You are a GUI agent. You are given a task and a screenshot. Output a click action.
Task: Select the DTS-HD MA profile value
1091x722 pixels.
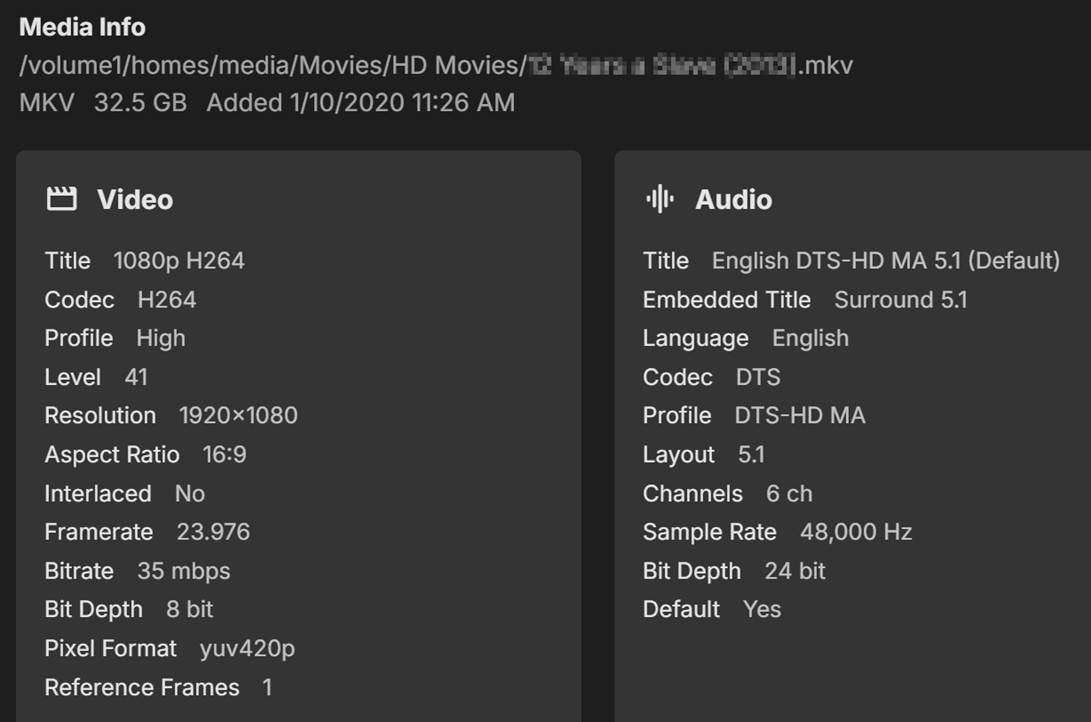(x=800, y=416)
